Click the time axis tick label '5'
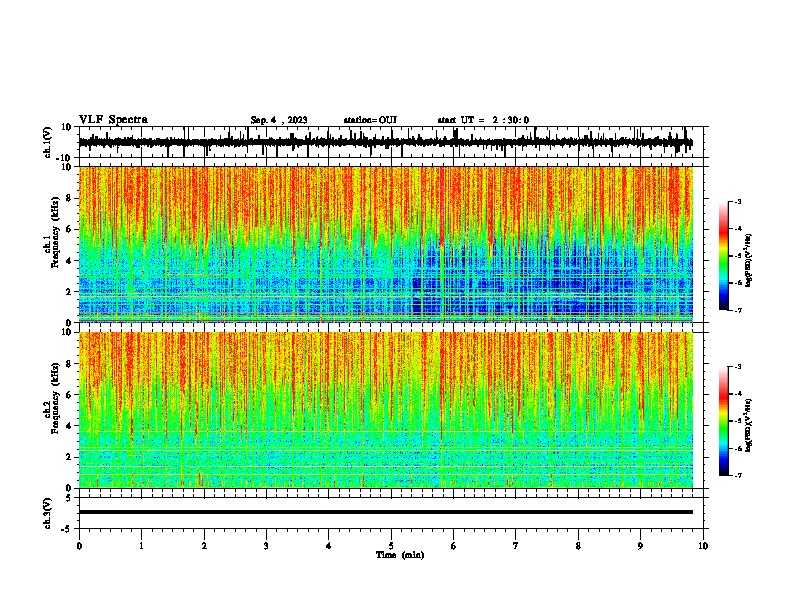792x612 pixels. (x=391, y=546)
